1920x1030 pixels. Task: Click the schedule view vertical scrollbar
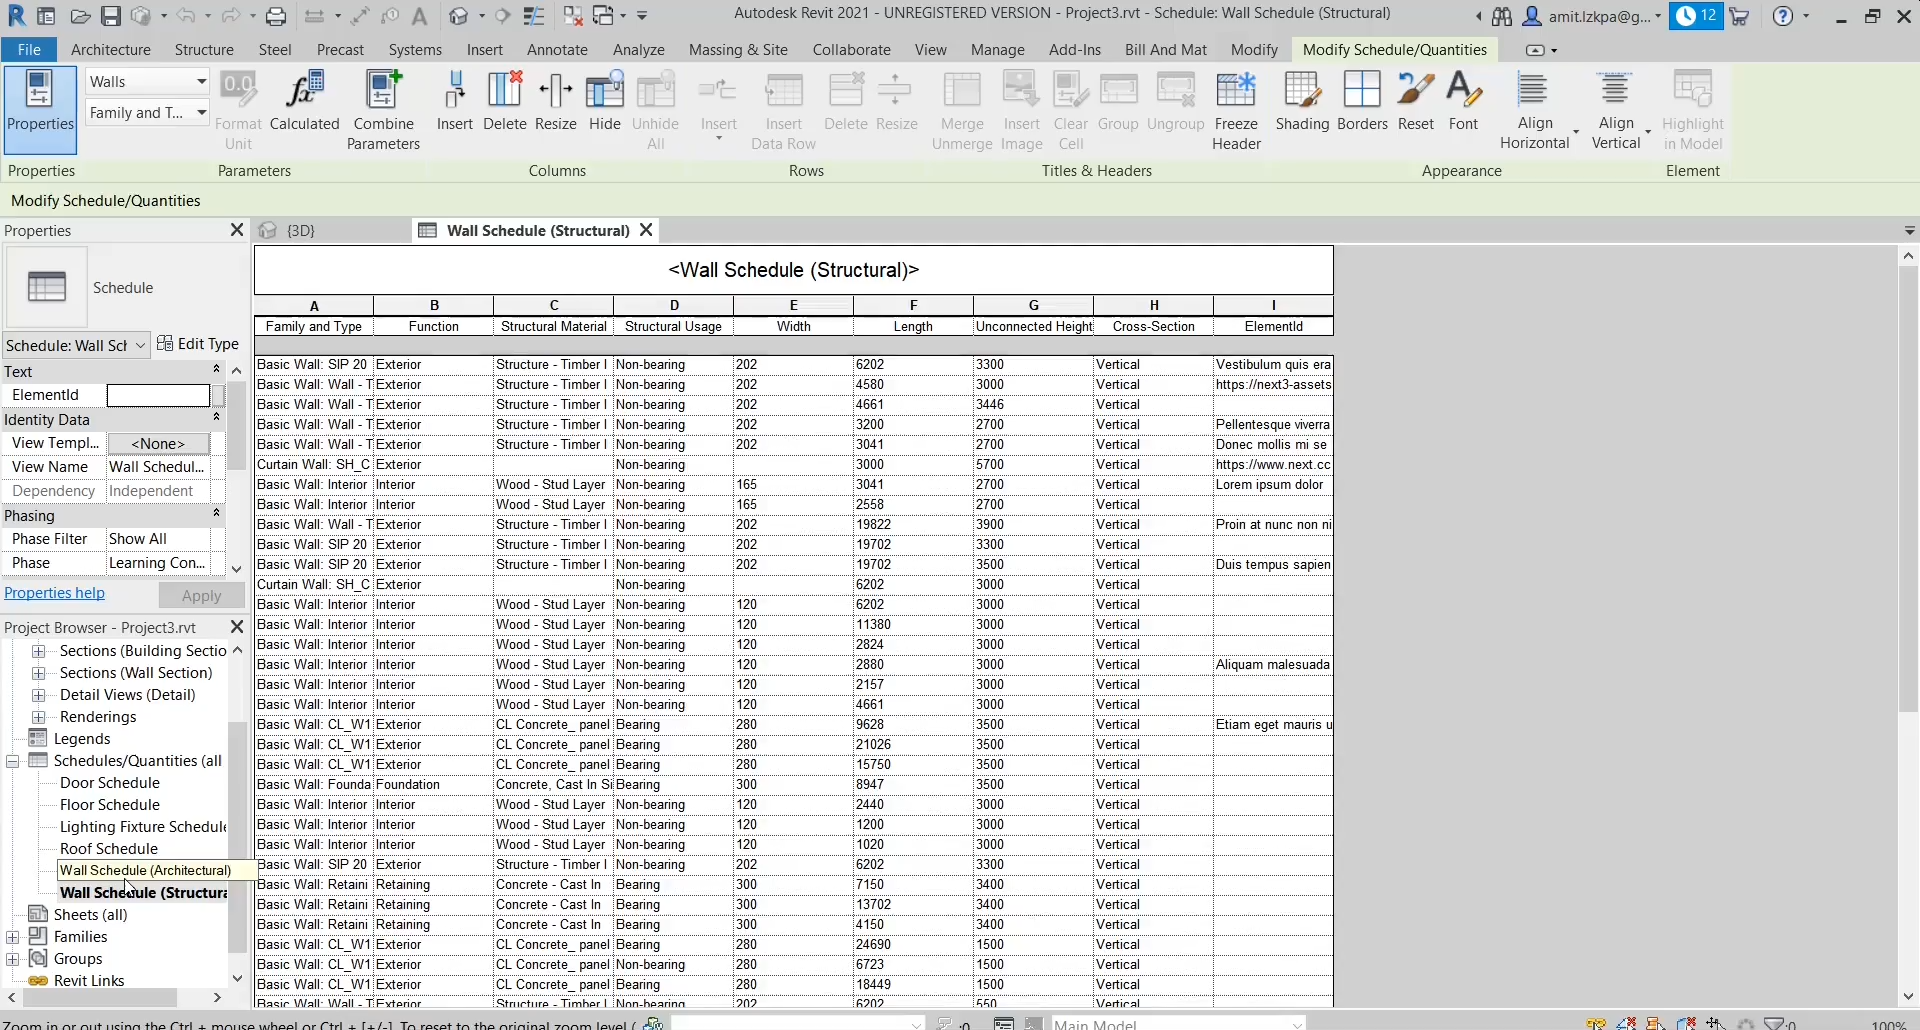tap(1908, 487)
